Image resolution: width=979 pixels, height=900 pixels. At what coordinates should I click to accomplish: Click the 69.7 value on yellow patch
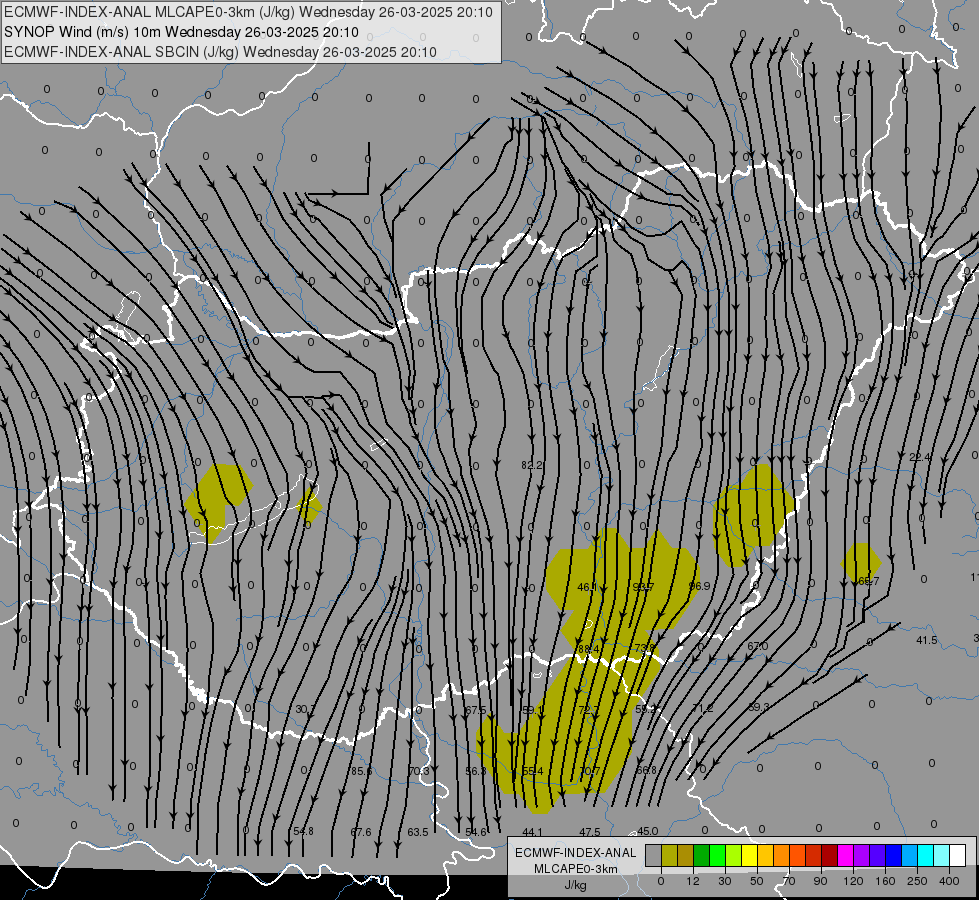click(868, 581)
